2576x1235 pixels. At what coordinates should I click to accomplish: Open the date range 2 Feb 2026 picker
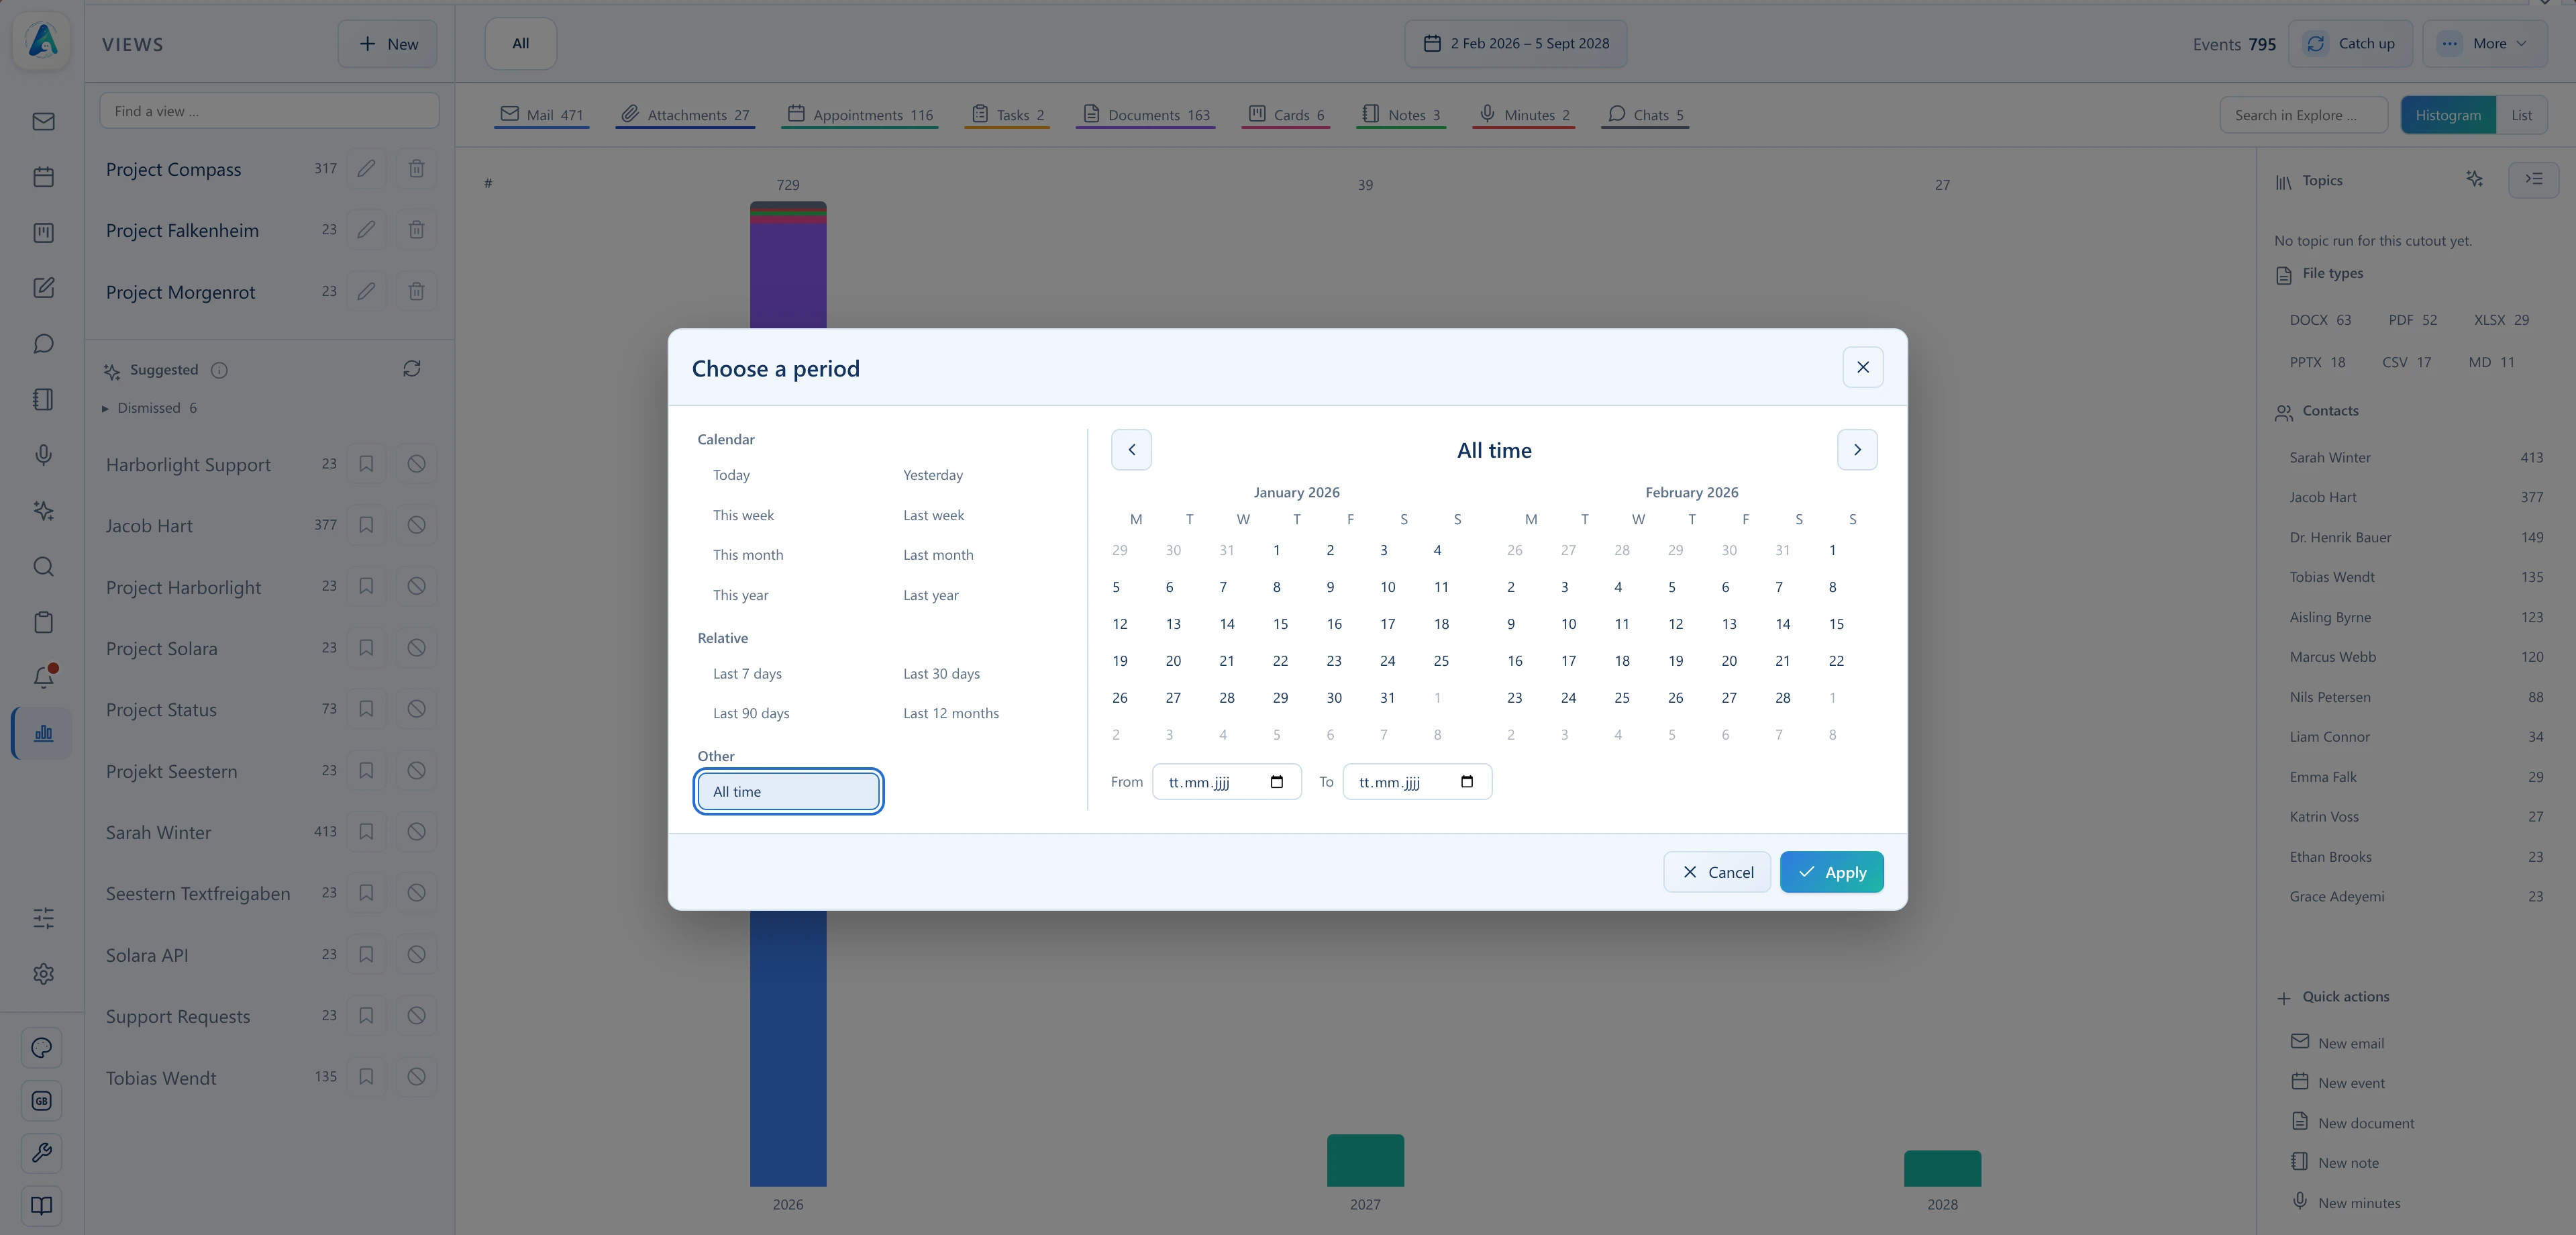point(1515,43)
